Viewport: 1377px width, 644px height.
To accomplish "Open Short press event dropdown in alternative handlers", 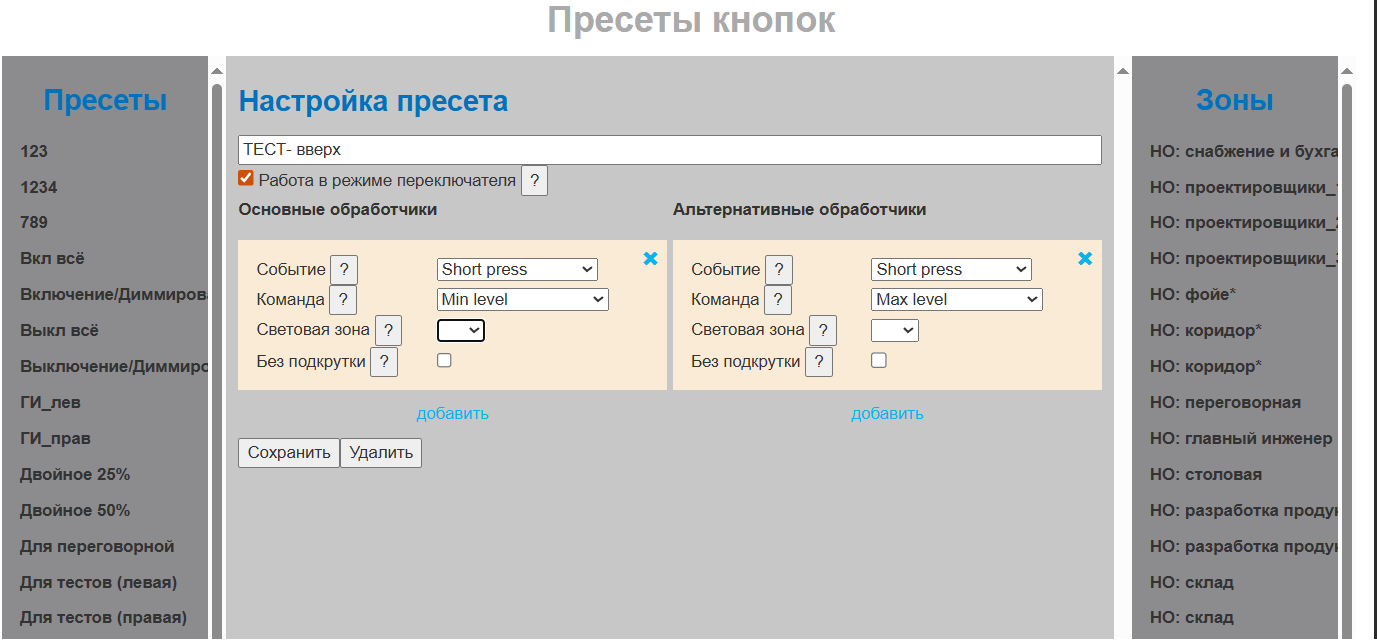I will (x=951, y=270).
